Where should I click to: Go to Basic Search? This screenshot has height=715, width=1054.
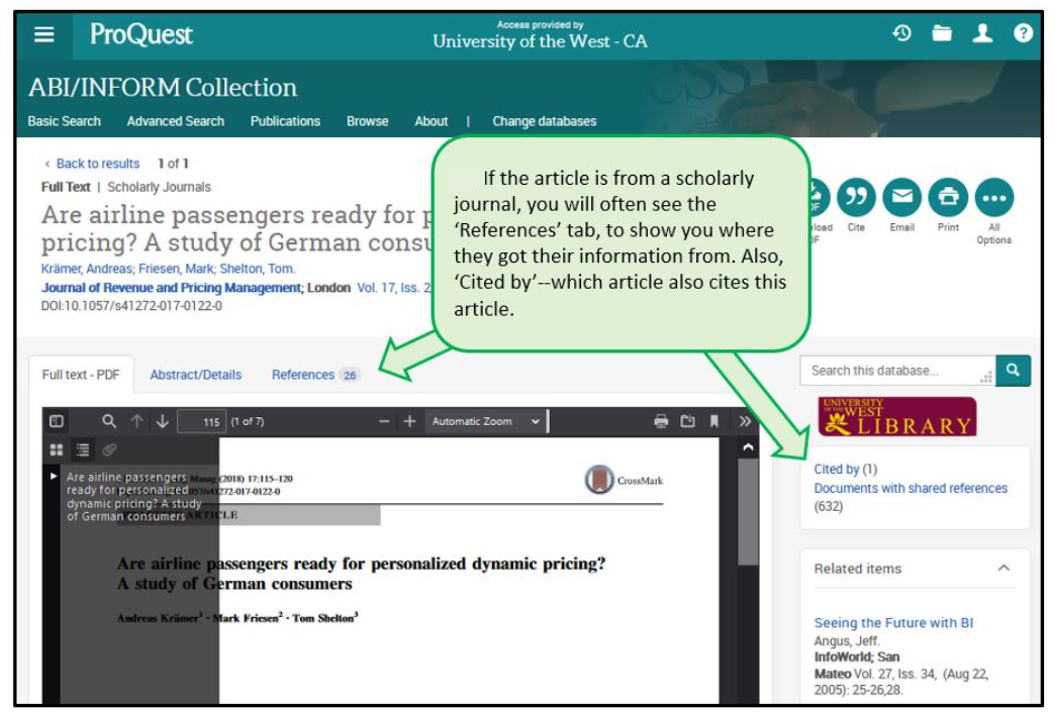tap(64, 121)
